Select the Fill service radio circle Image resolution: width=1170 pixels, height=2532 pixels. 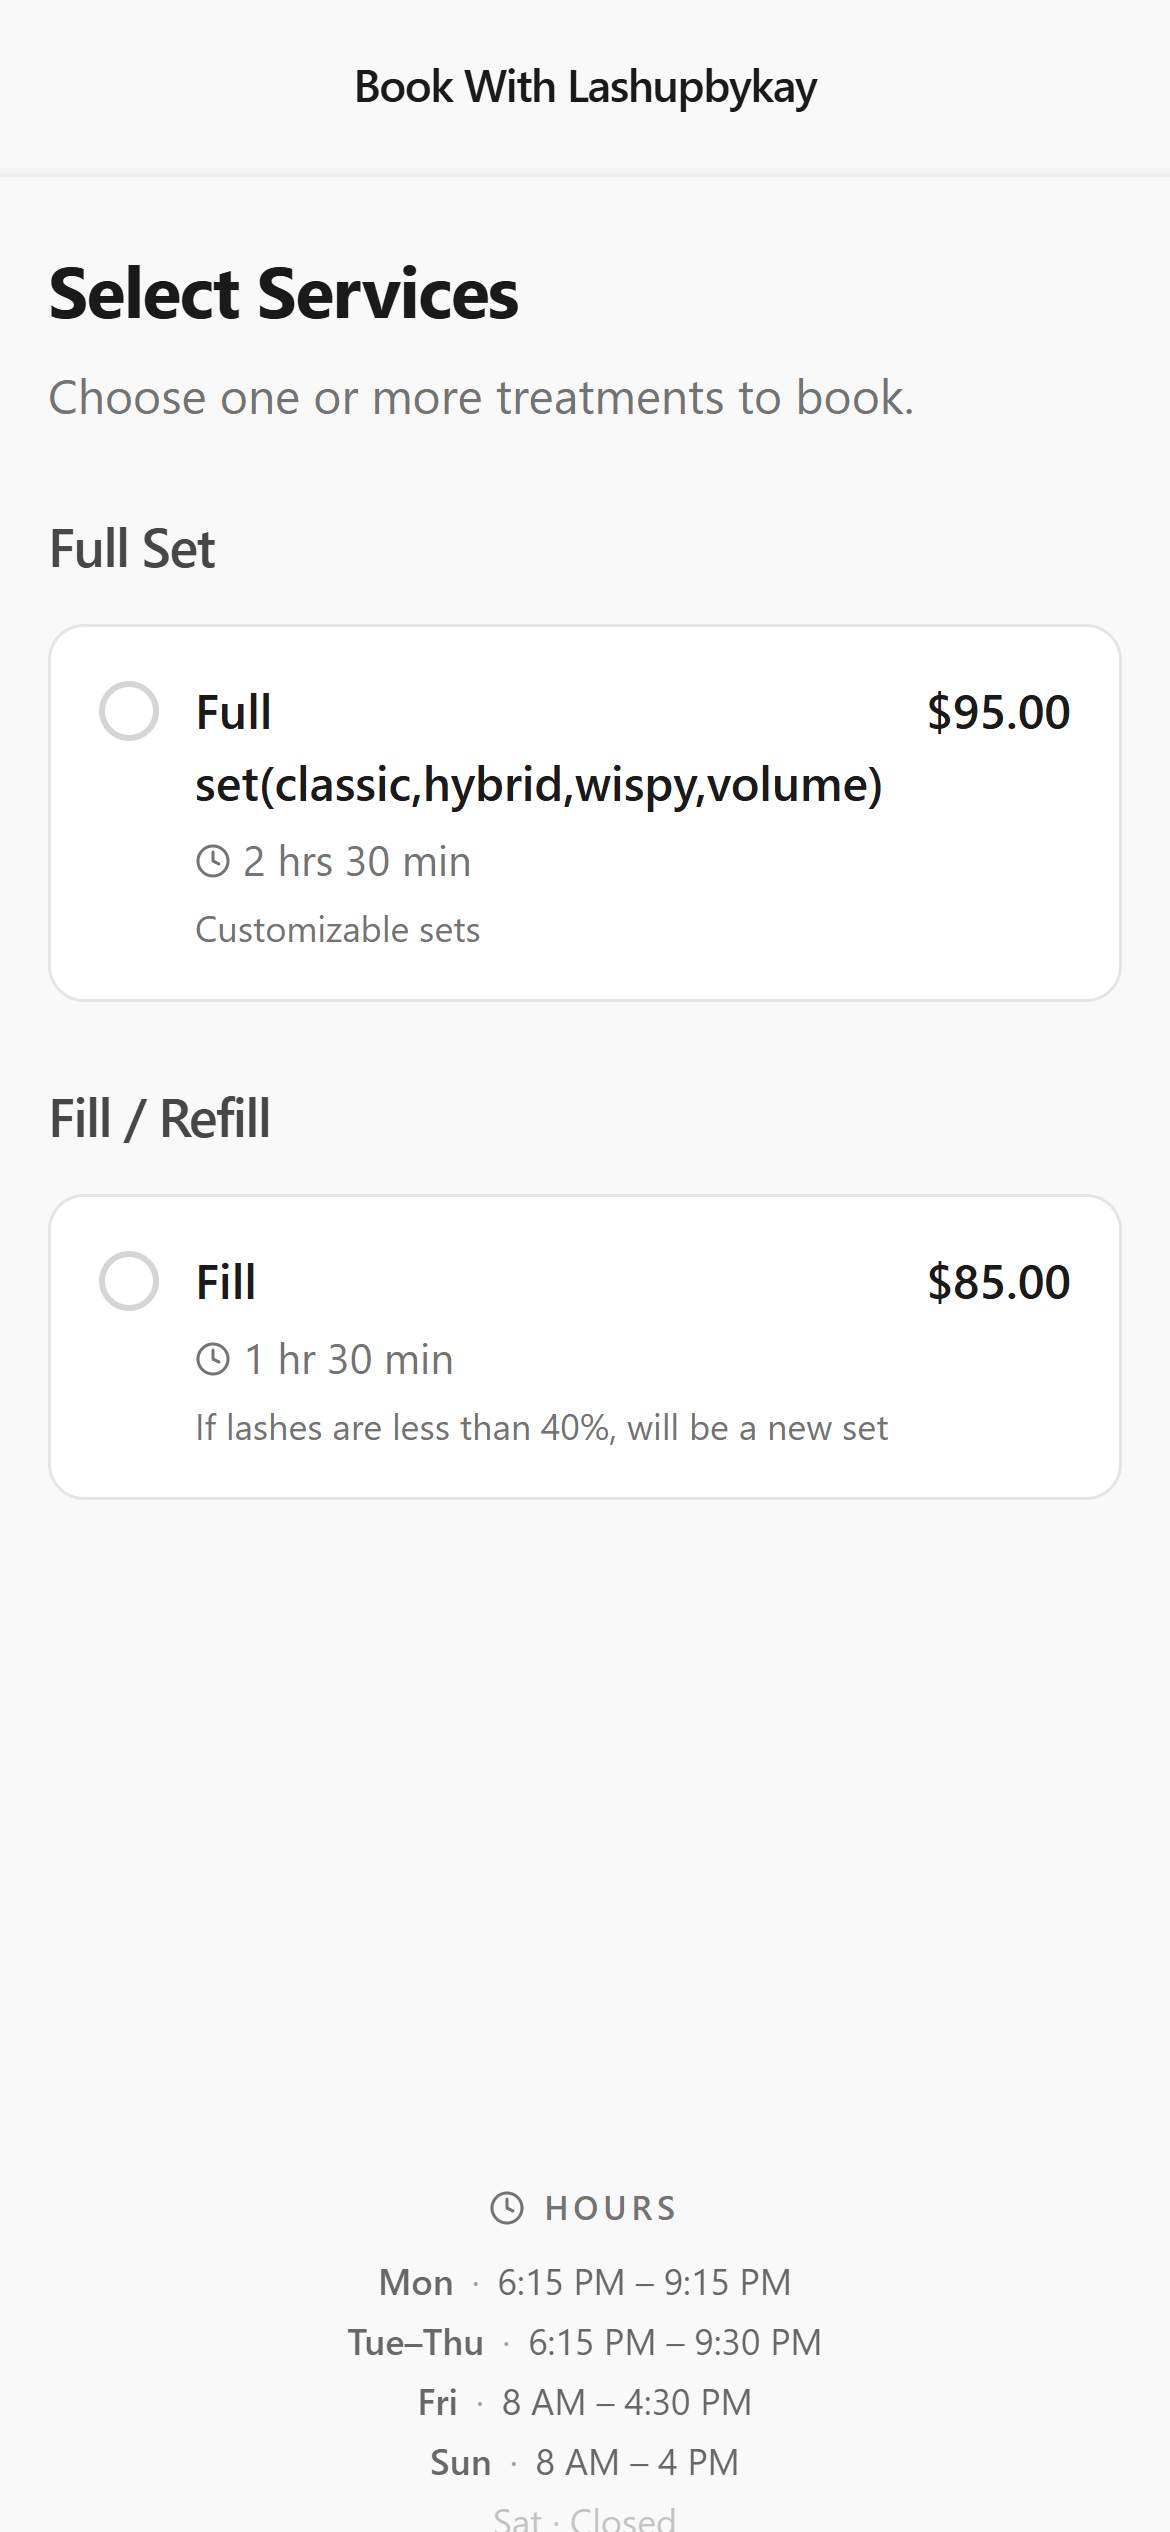click(129, 1281)
